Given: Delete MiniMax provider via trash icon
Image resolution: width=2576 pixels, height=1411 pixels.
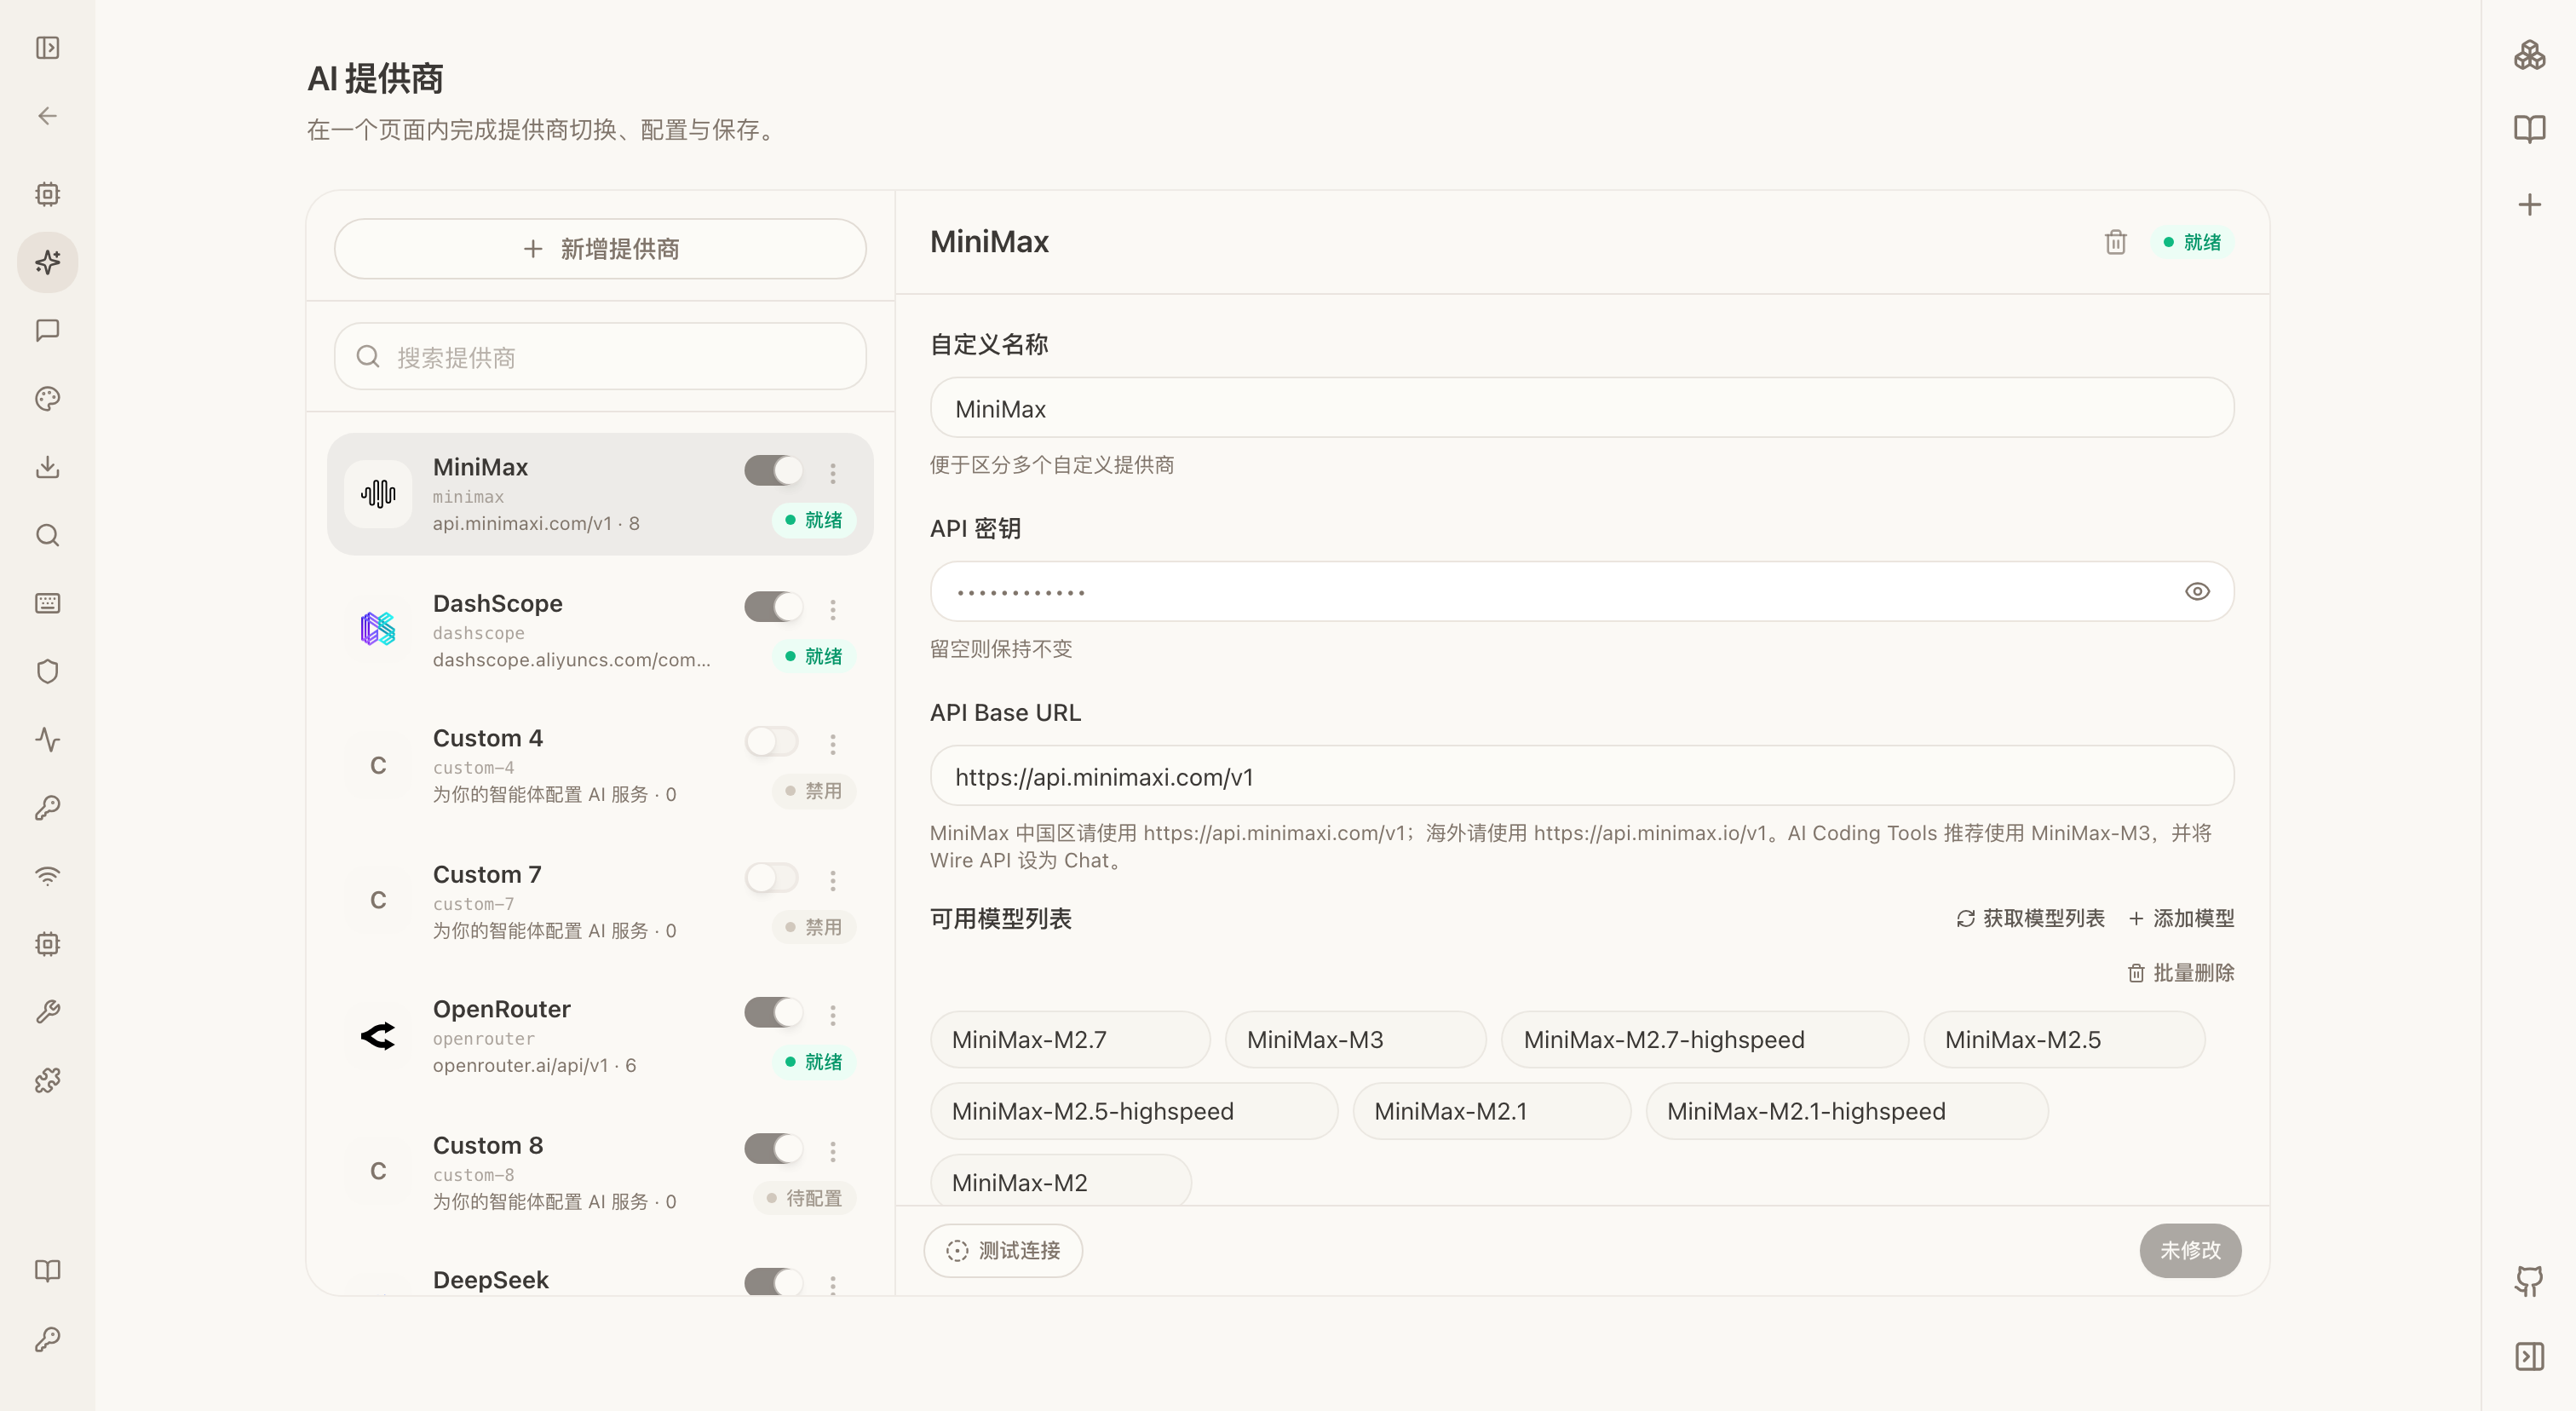Looking at the screenshot, I should coord(2115,242).
